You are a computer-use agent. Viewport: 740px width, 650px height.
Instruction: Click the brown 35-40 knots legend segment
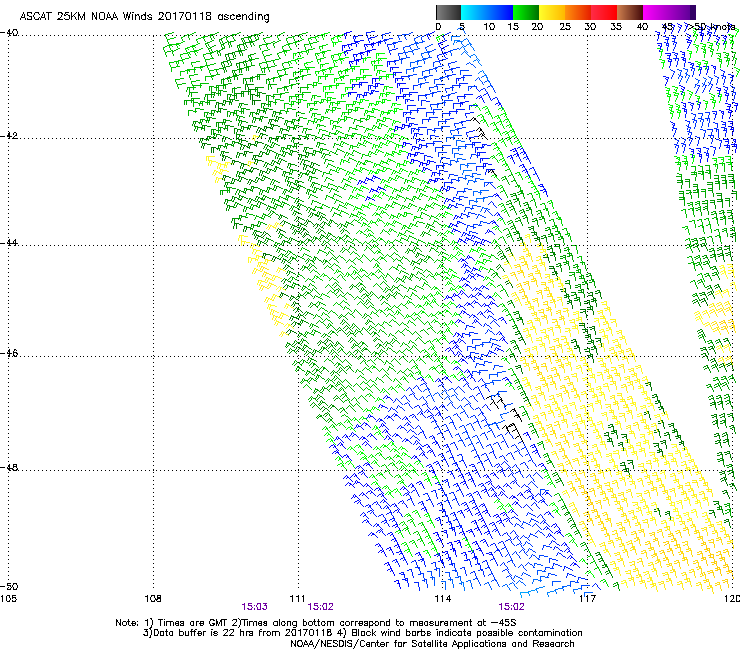[630, 12]
